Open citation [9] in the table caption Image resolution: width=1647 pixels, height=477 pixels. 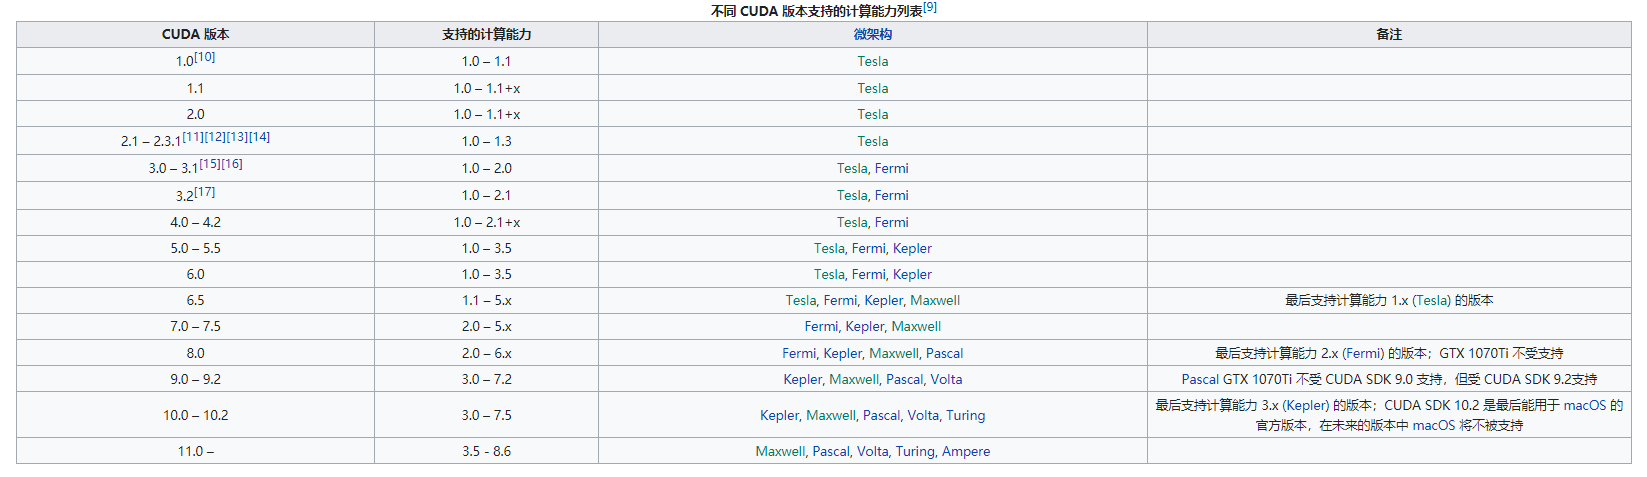click(930, 8)
